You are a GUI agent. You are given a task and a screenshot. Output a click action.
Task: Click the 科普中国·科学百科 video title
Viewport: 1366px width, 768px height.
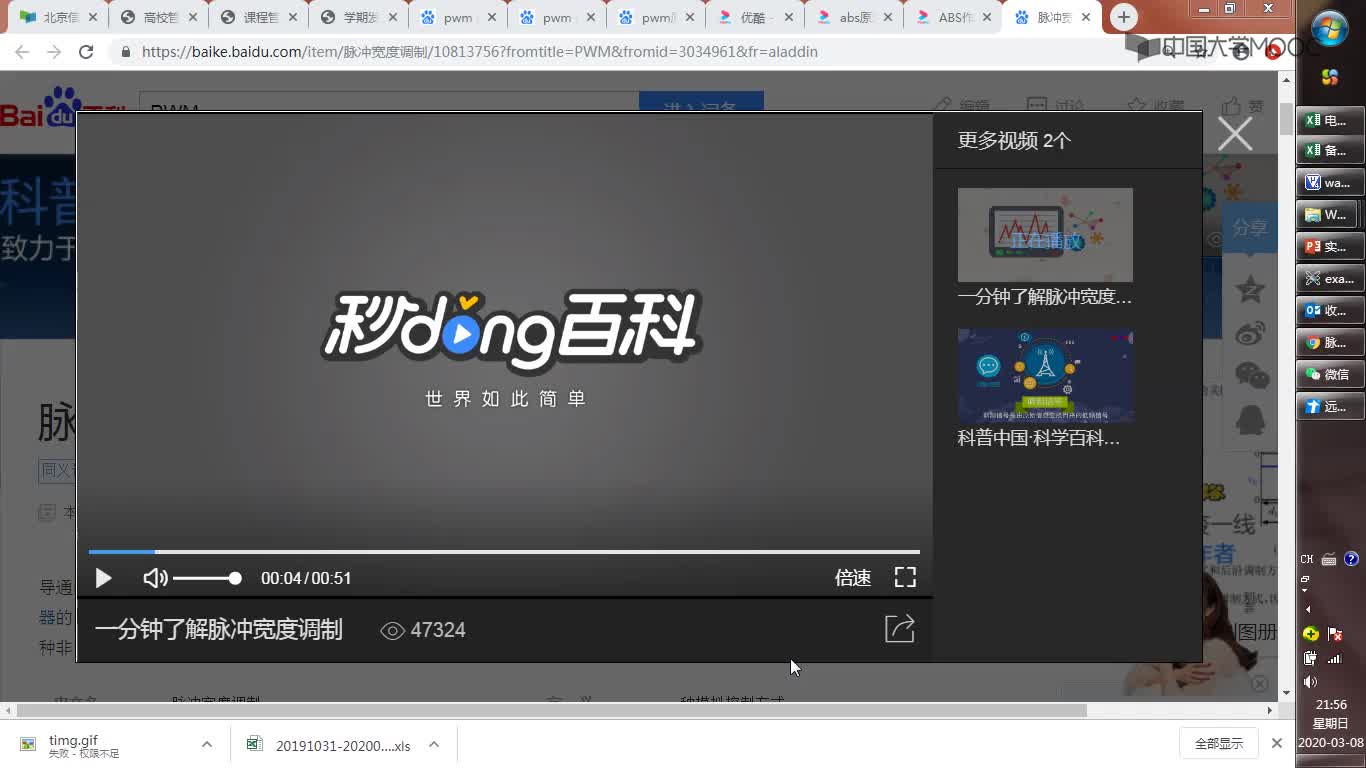tap(1039, 438)
